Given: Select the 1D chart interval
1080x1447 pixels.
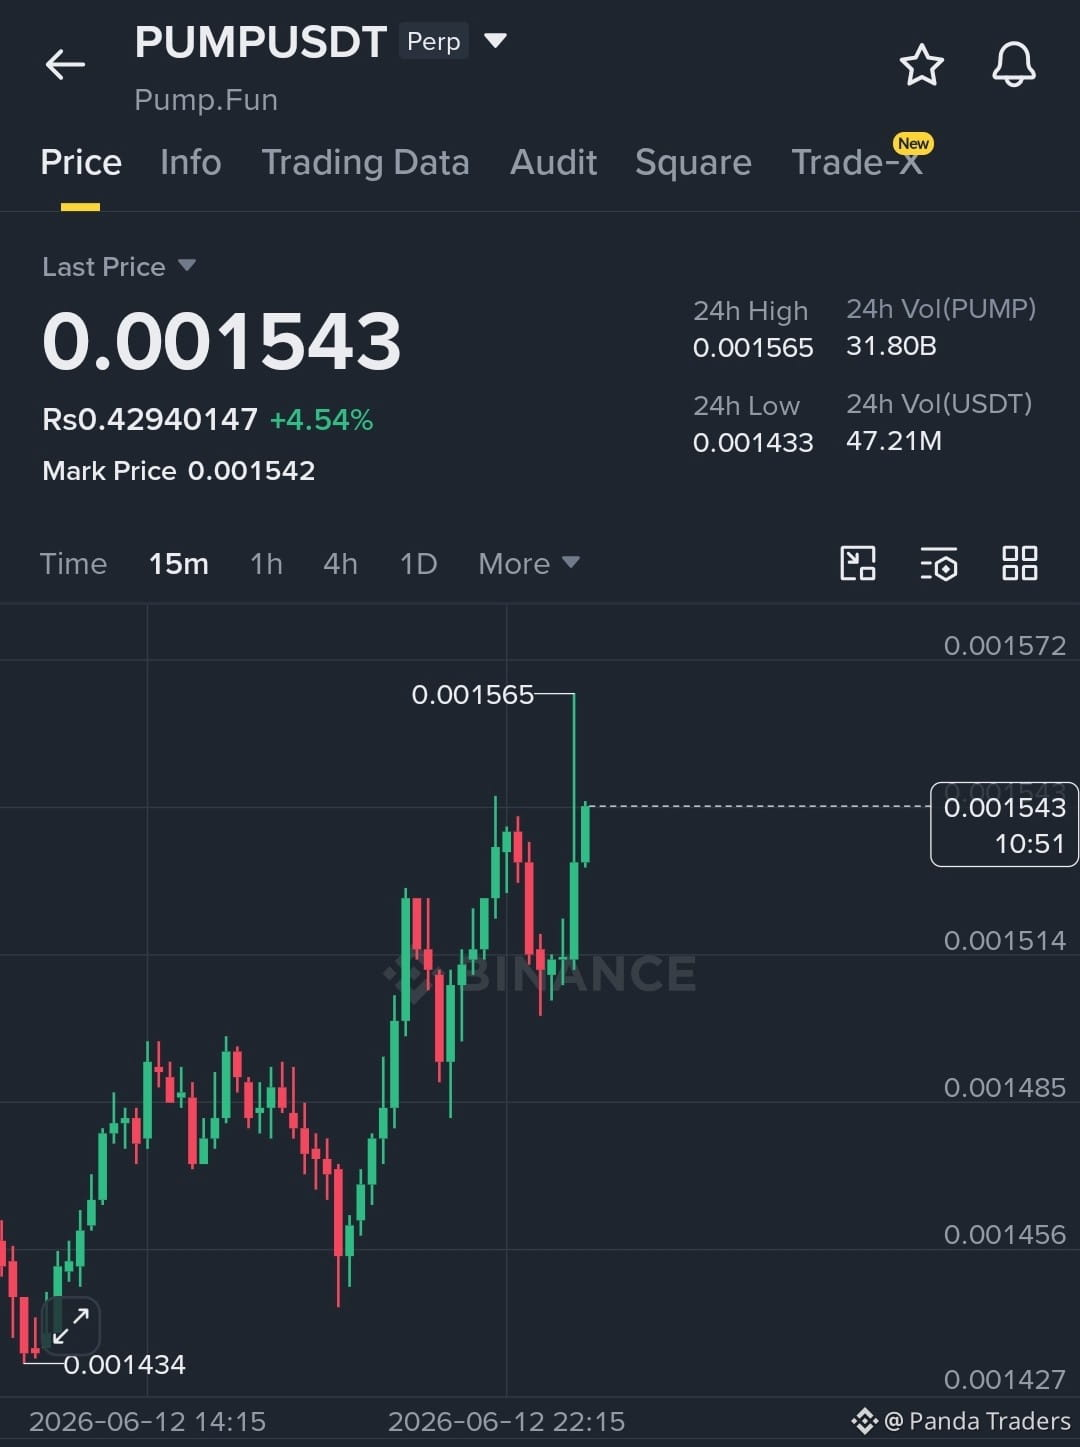Looking at the screenshot, I should point(418,563).
